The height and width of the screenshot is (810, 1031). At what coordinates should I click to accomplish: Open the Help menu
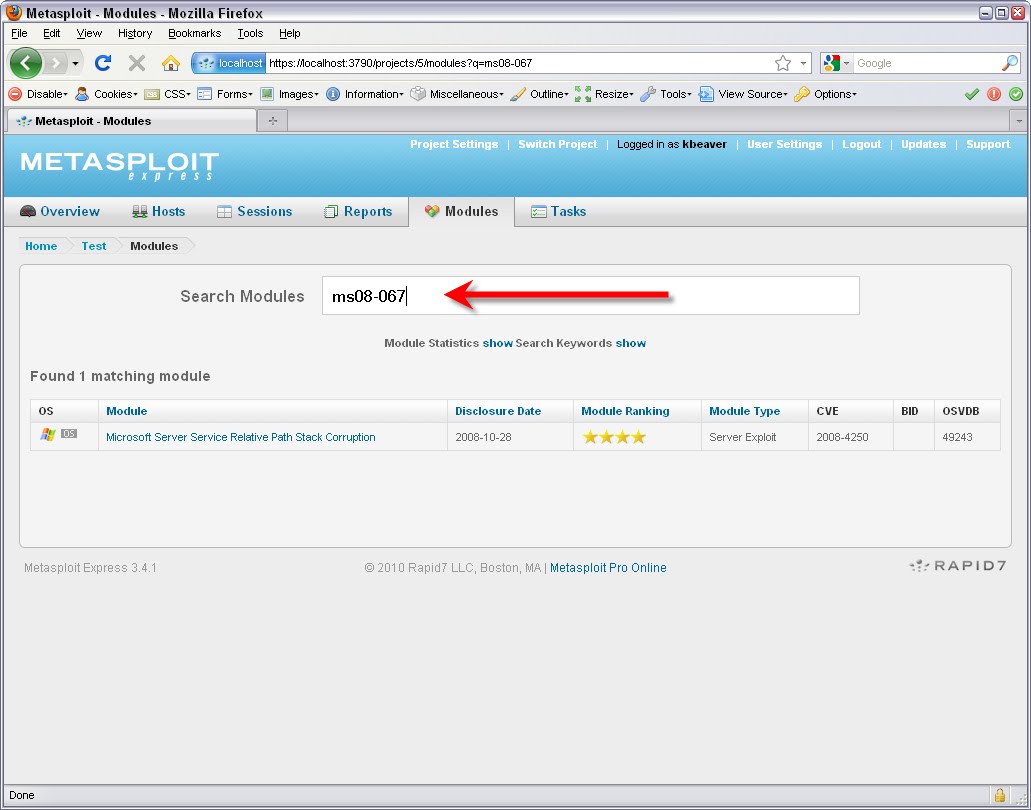289,33
